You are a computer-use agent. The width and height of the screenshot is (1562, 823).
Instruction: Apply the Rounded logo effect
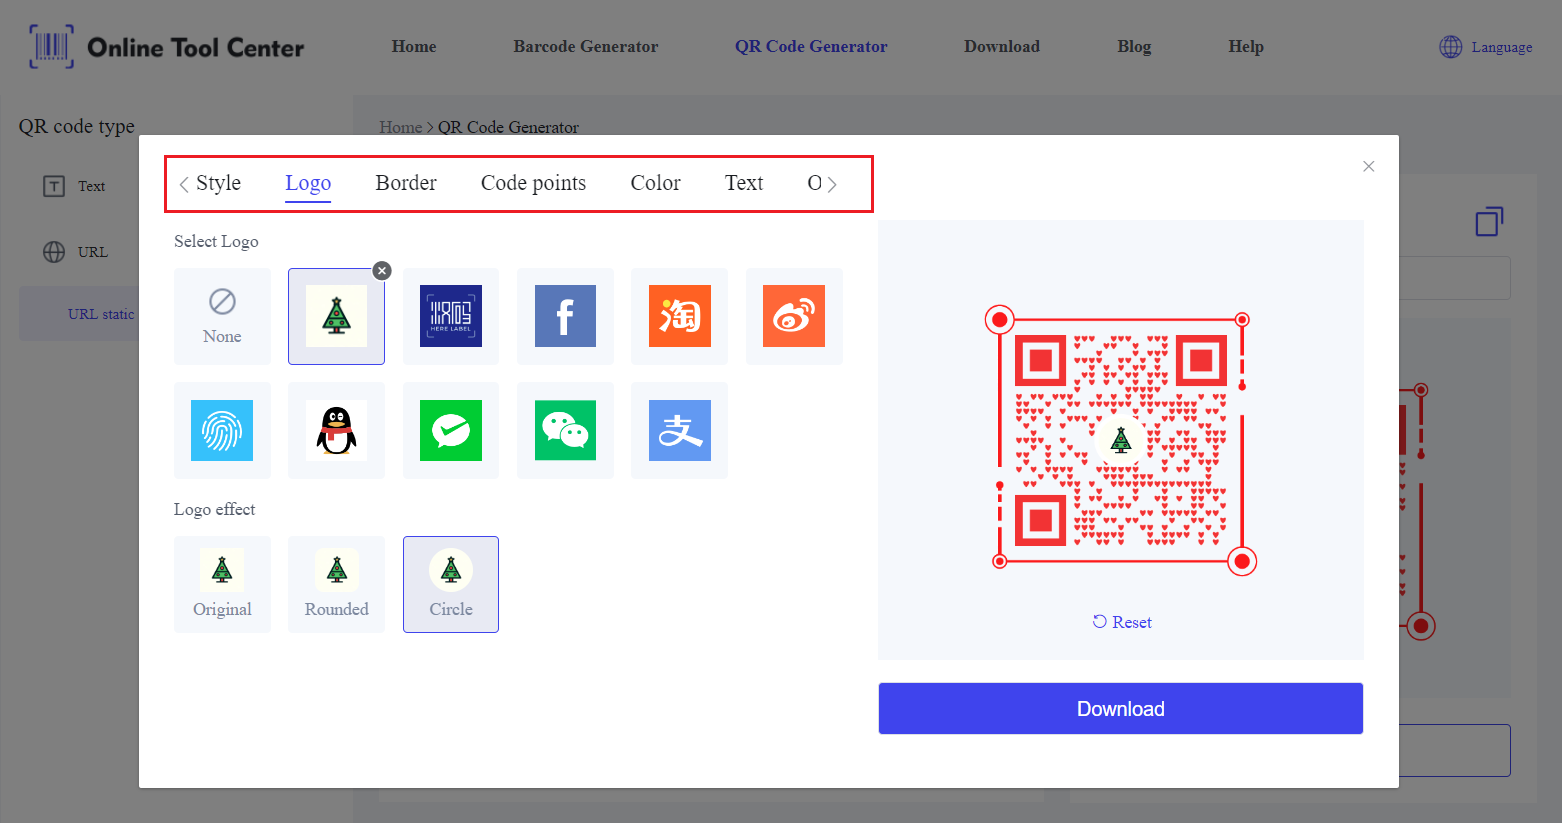point(336,585)
